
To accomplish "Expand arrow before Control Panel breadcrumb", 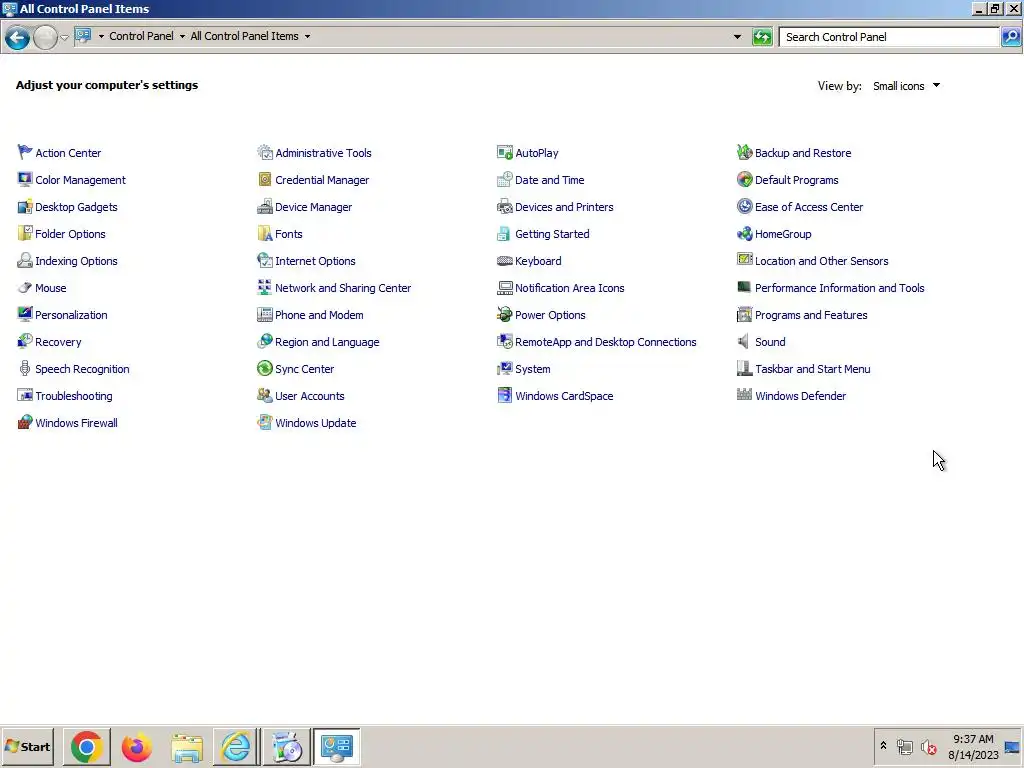I will [101, 37].
